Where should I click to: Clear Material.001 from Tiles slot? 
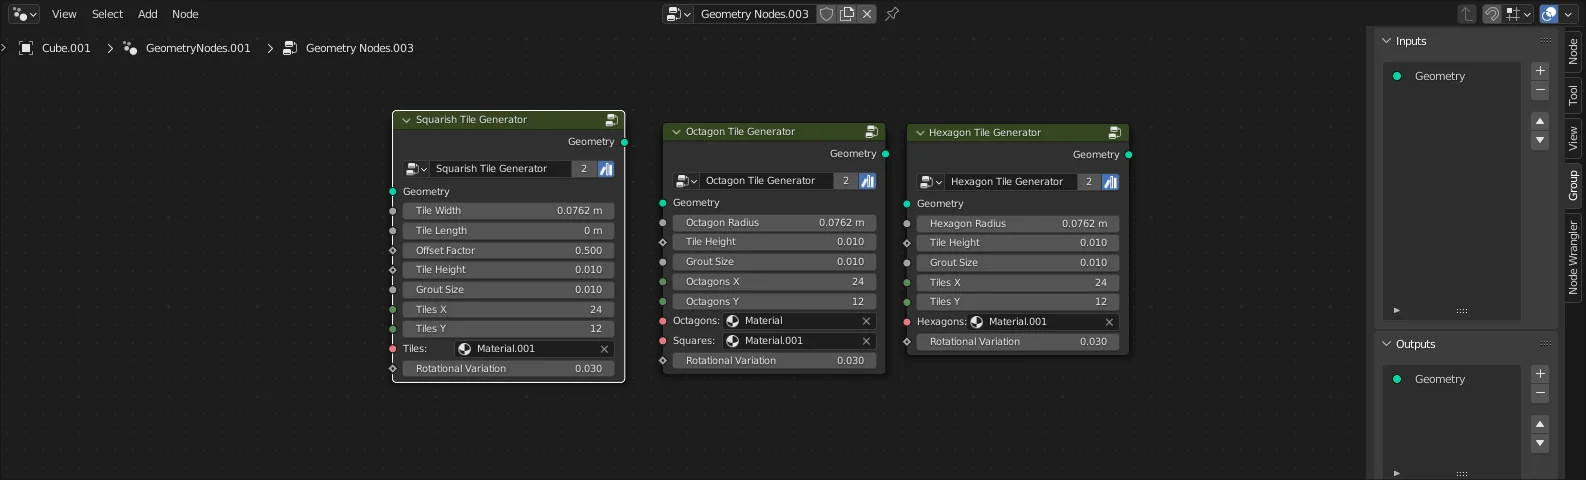[604, 349]
